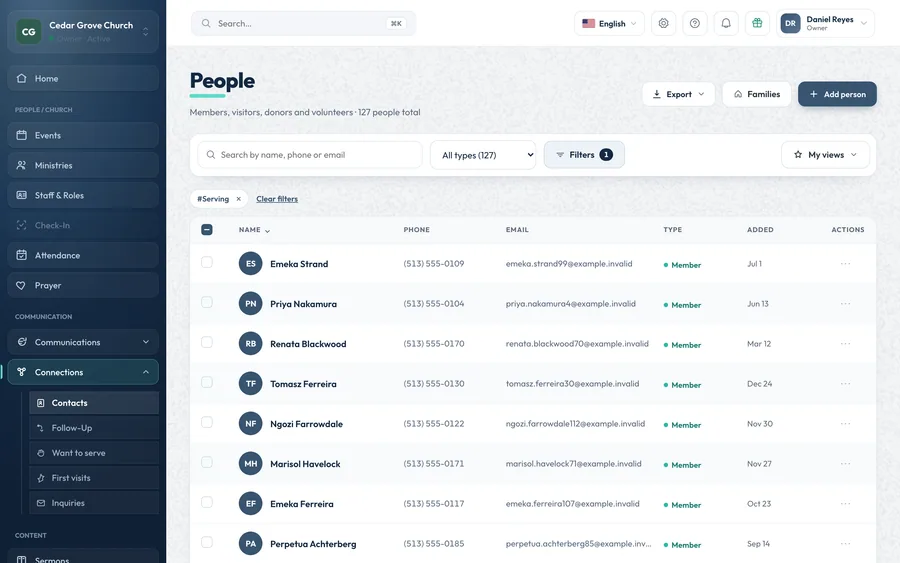Click the US flag language icon

coord(588,24)
